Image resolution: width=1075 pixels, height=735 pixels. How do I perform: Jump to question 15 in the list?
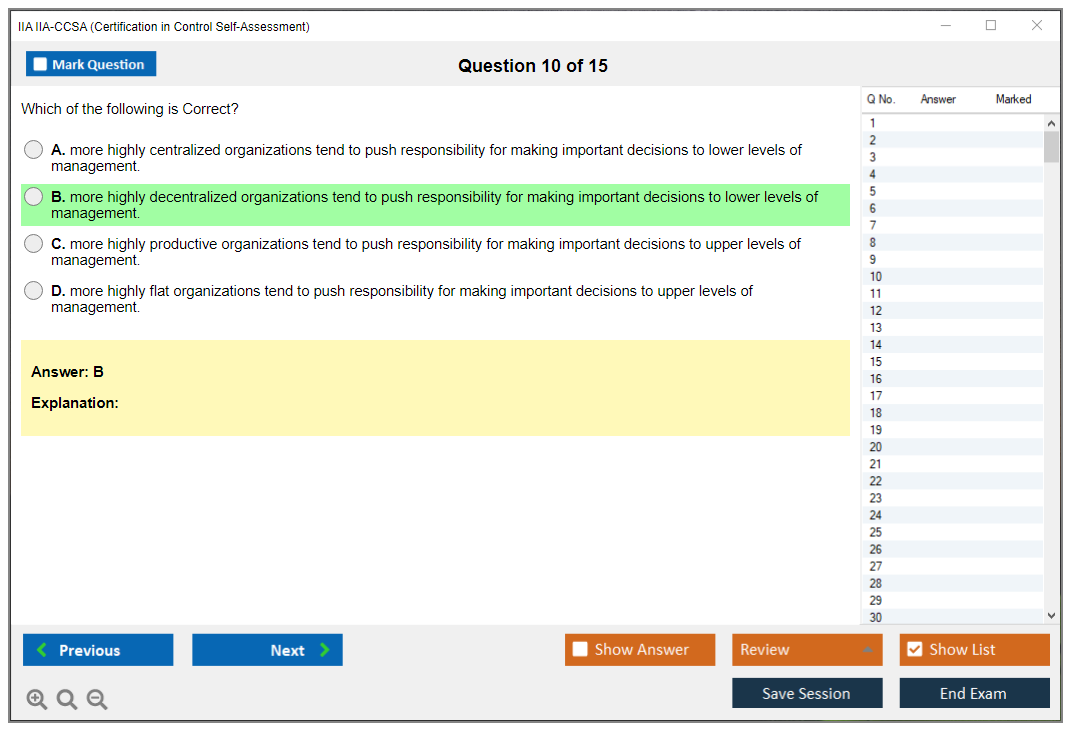click(876, 362)
